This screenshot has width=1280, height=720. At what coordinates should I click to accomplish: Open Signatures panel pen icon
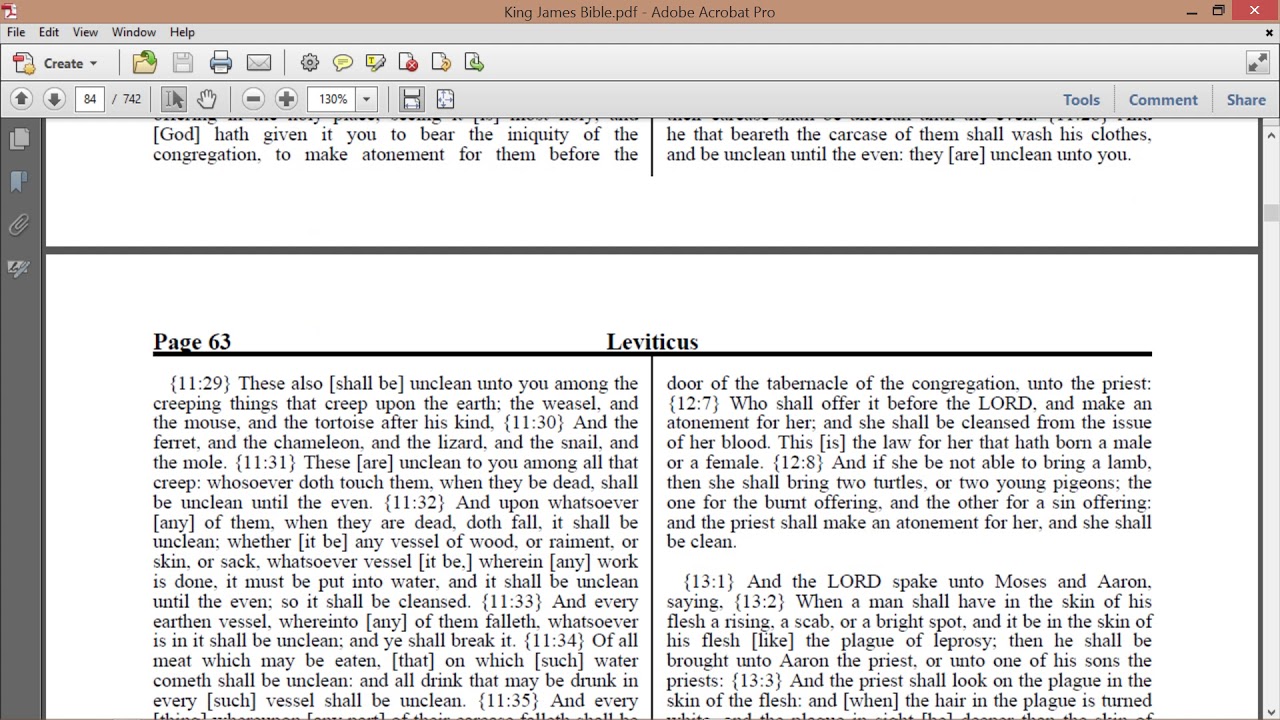[x=18, y=268]
